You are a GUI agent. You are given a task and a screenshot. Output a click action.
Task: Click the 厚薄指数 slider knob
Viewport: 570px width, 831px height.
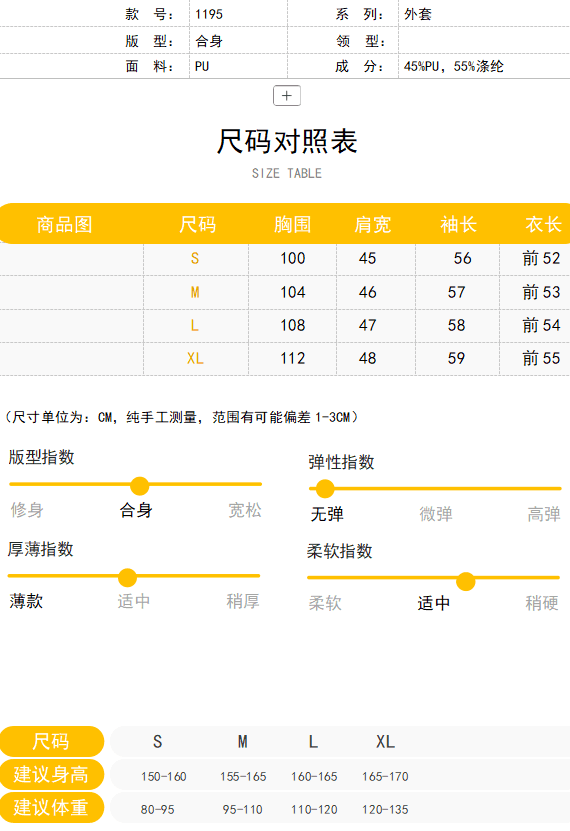[128, 578]
